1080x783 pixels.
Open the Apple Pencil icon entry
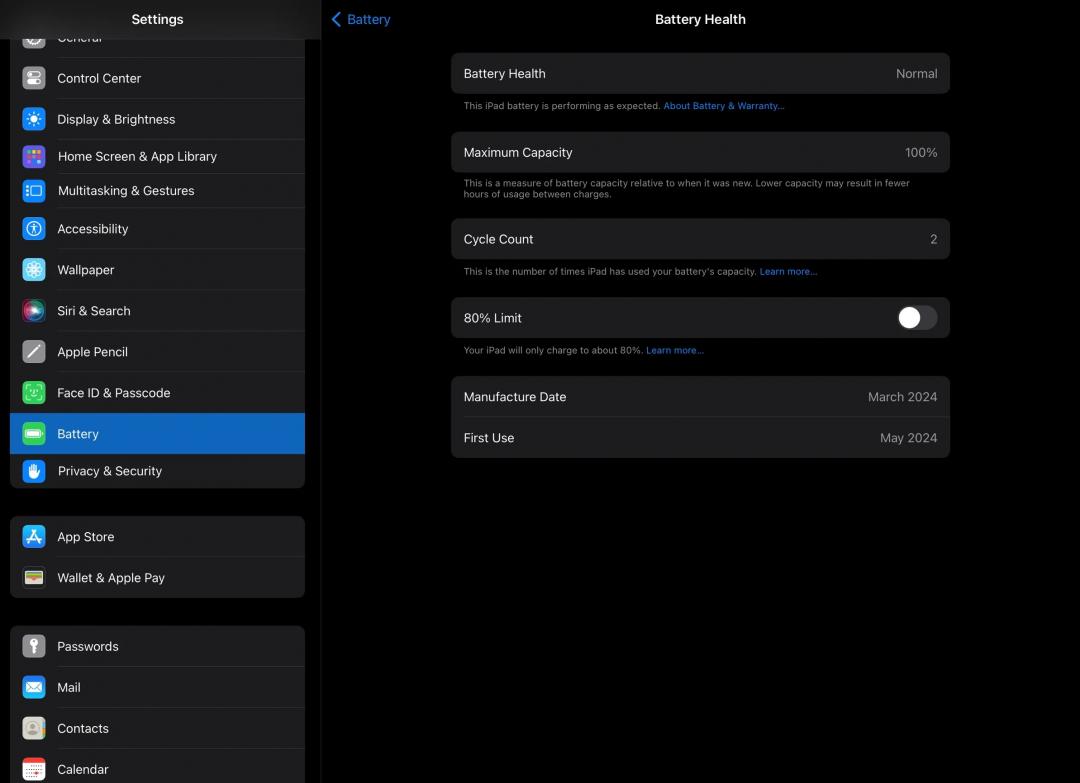click(x=34, y=351)
